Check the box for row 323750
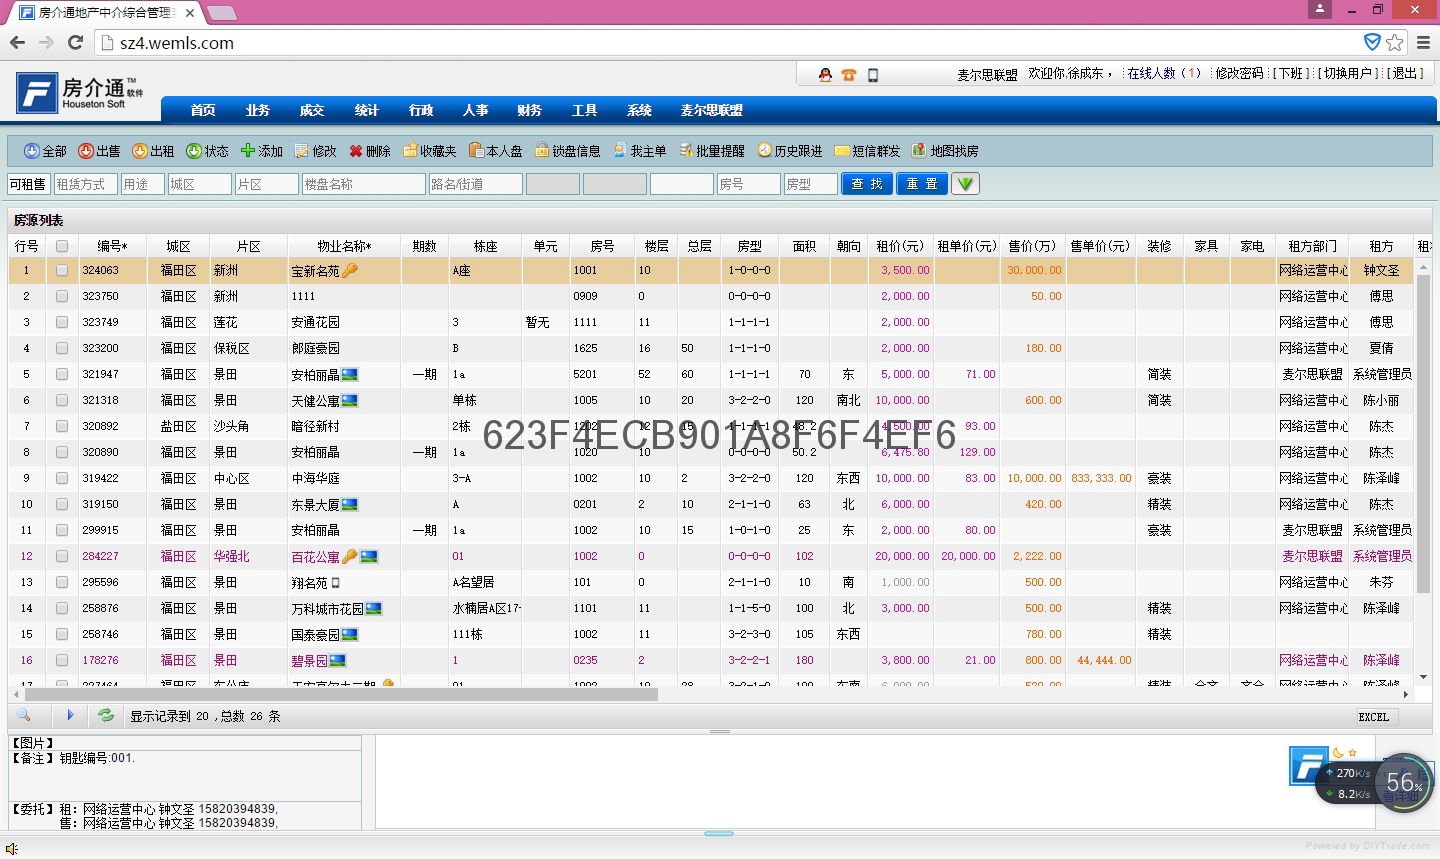Image resolution: width=1440 pixels, height=859 pixels. point(62,296)
